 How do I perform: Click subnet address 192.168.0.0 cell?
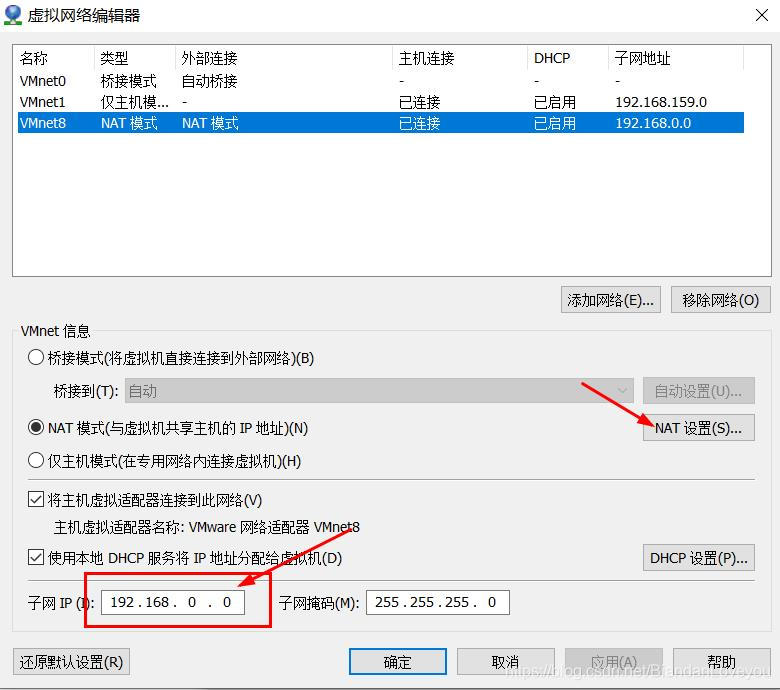point(653,123)
